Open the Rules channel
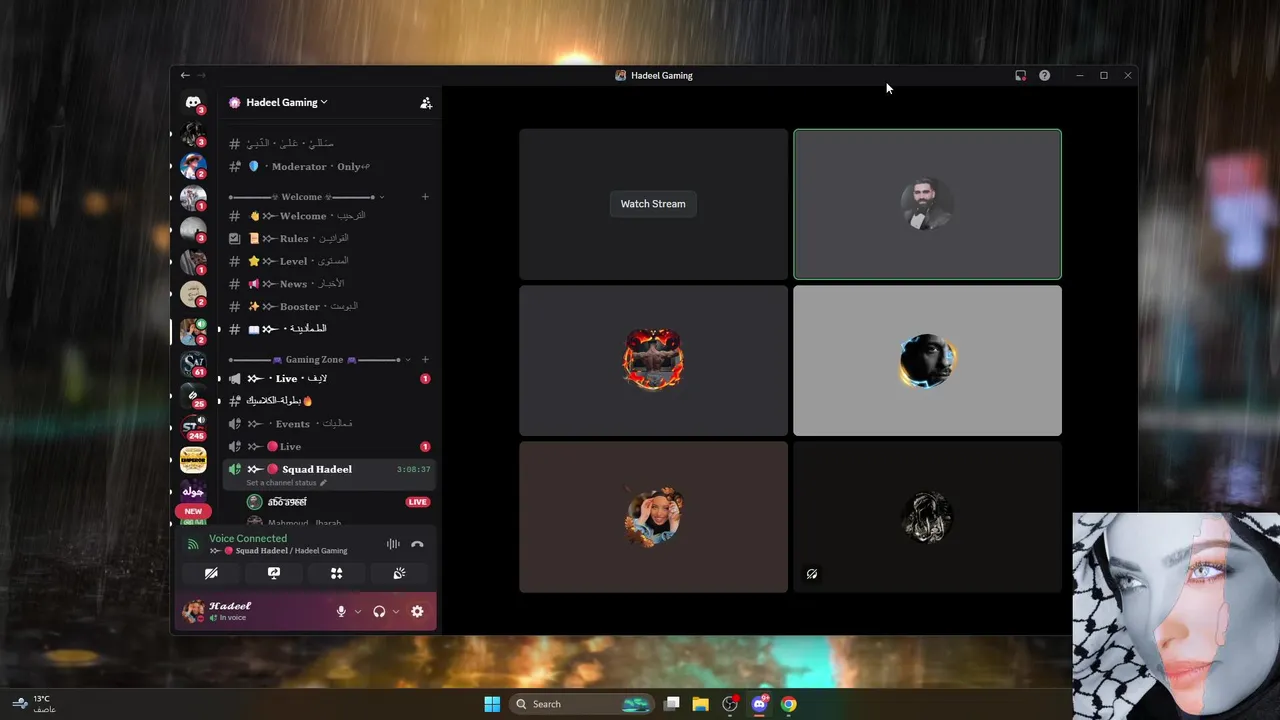Screen dimensions: 1280x720 [329, 239]
